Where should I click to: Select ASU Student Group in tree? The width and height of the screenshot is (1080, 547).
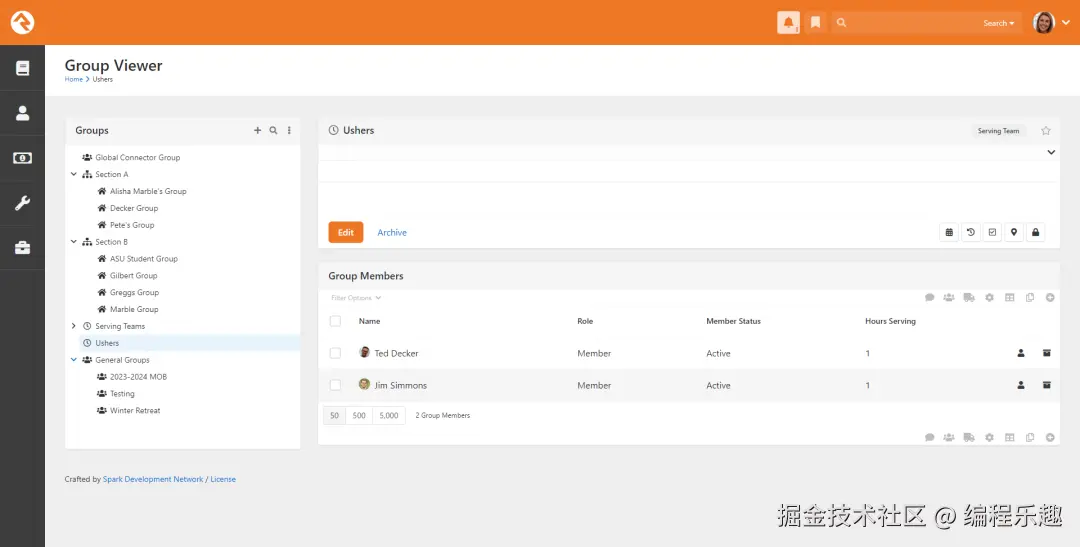[143, 258]
